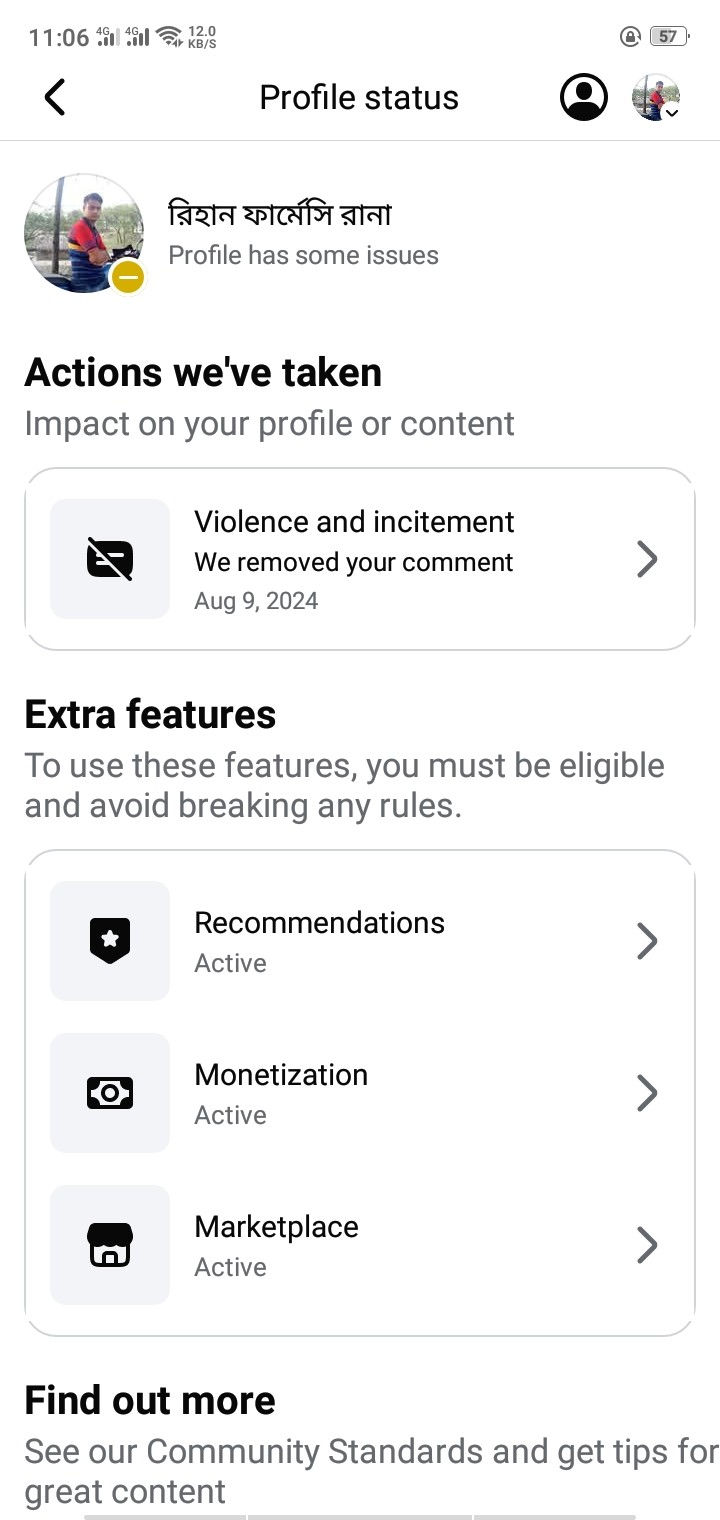This screenshot has height=1520, width=720.
Task: Tap the yellow minus status badge
Action: pos(127,277)
